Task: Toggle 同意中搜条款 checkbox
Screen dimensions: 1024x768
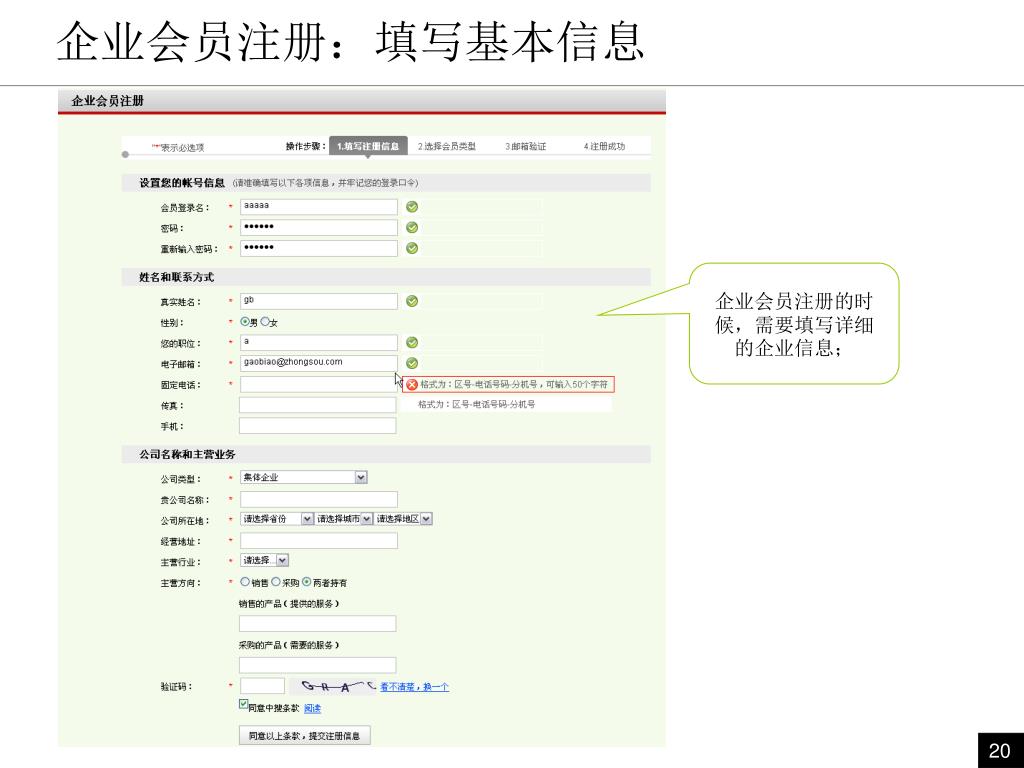Action: [x=244, y=704]
